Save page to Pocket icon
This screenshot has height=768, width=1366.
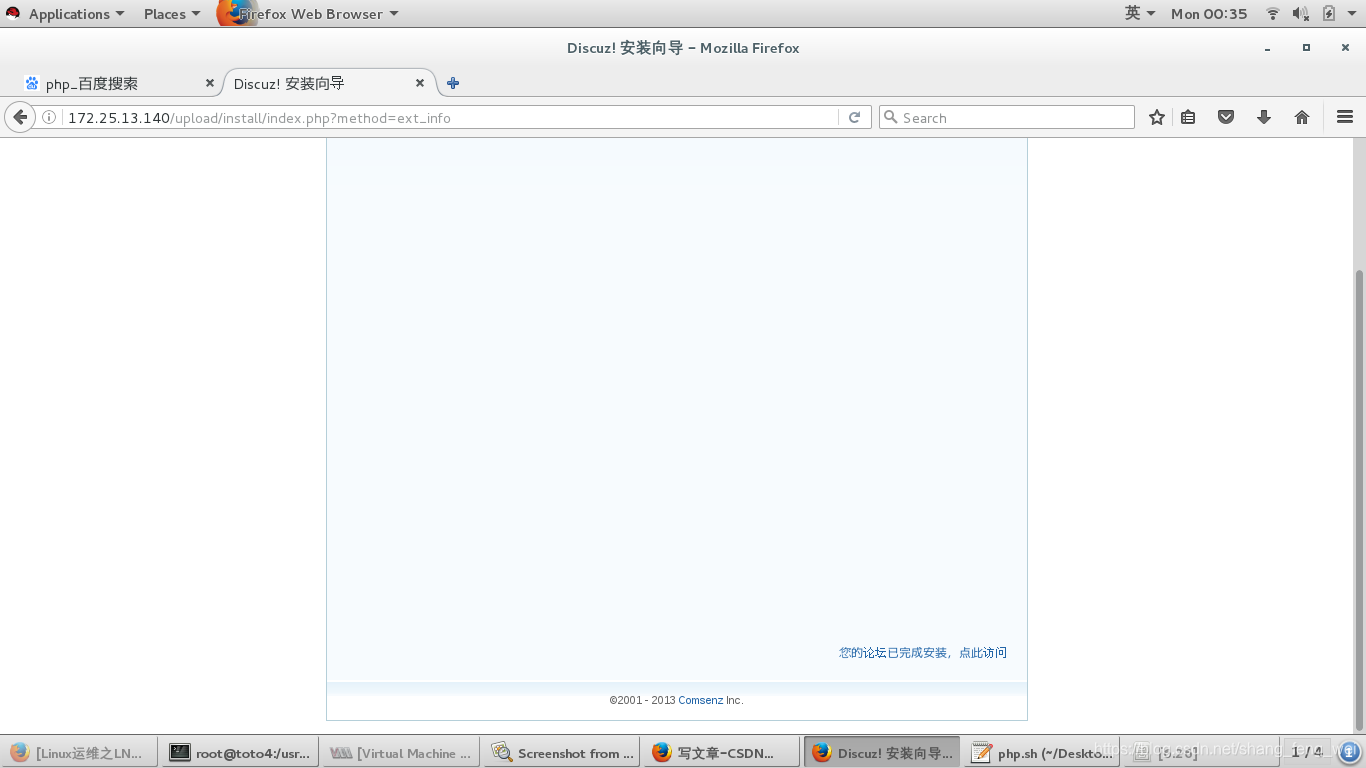pos(1226,117)
